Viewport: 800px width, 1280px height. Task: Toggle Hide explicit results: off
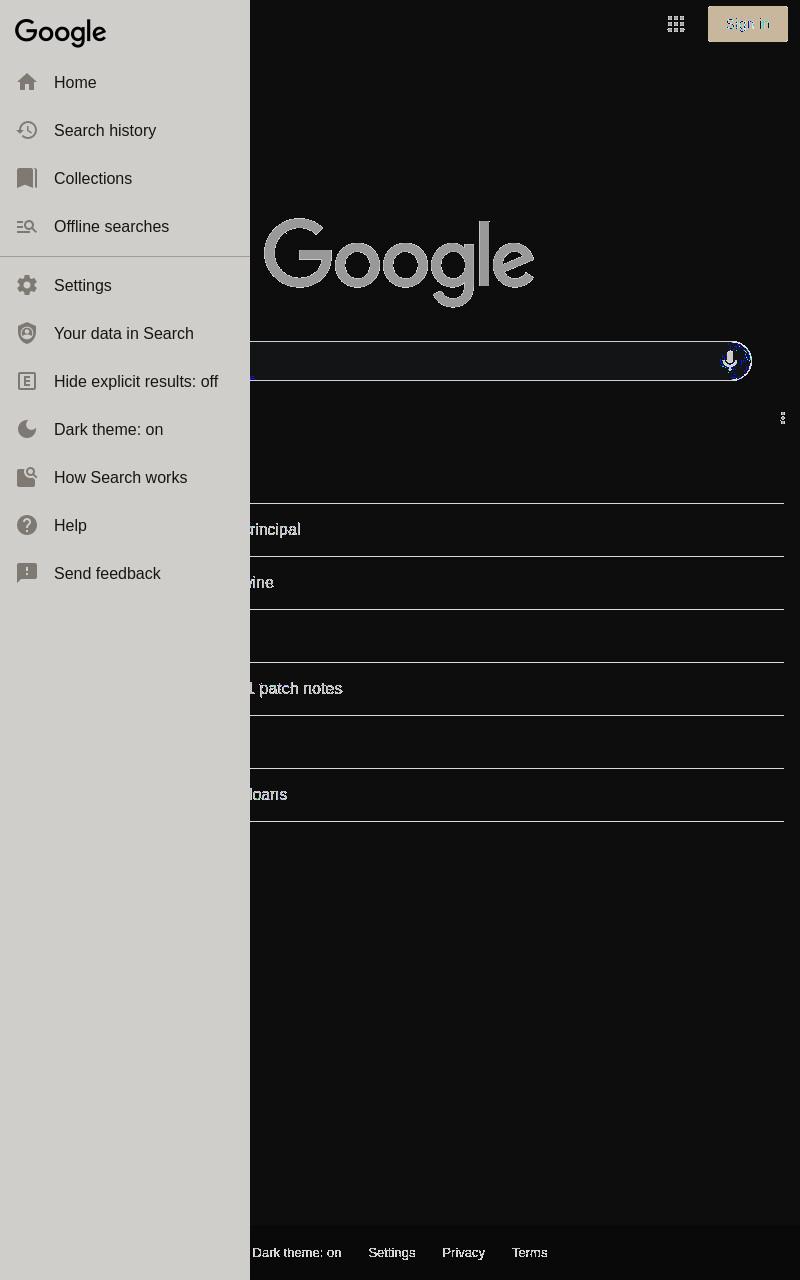click(125, 381)
